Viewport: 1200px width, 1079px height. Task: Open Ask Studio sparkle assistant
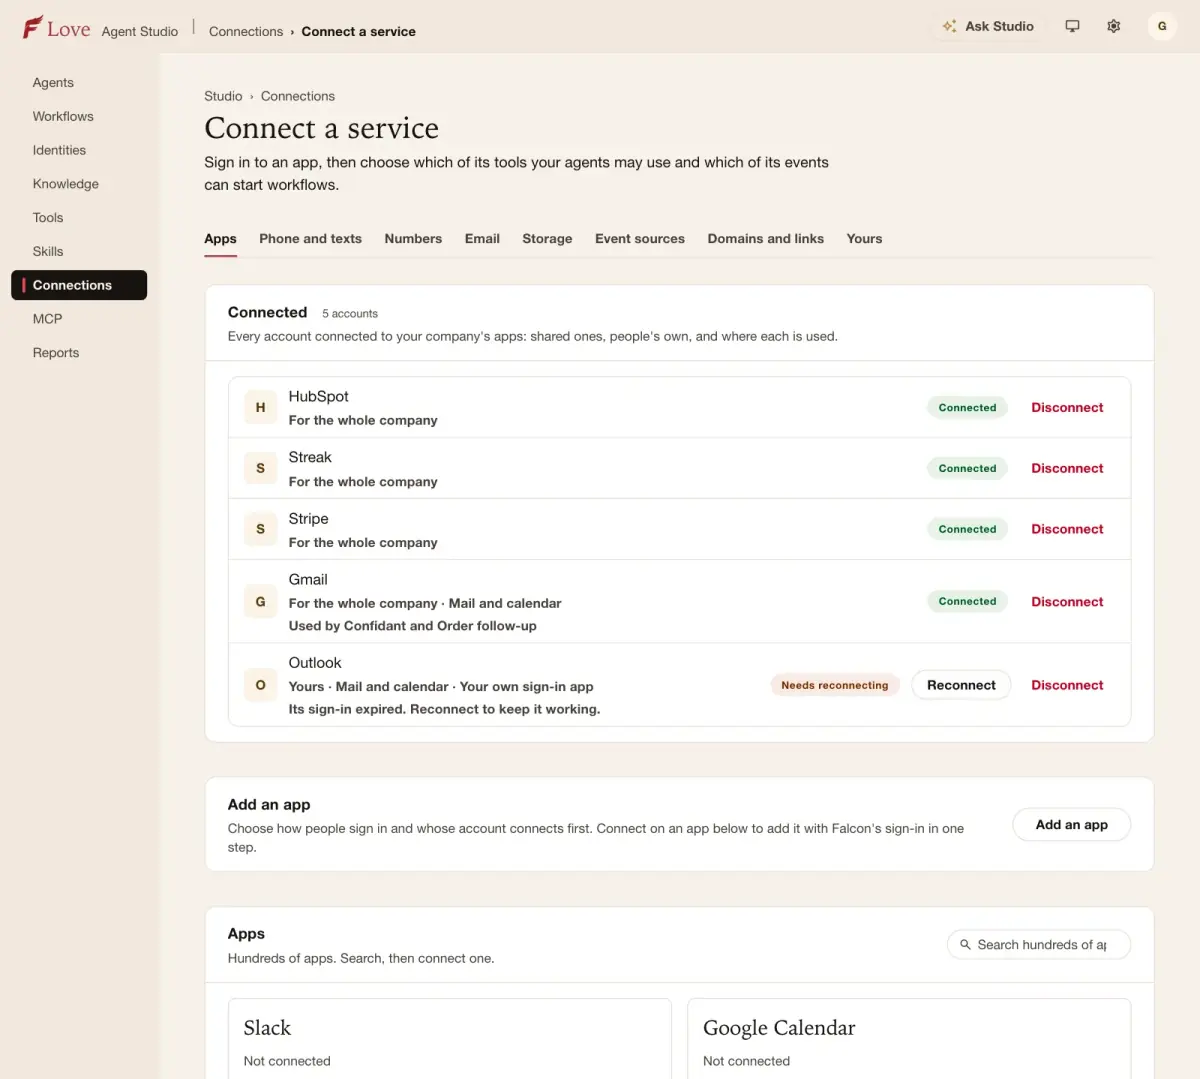[988, 26]
